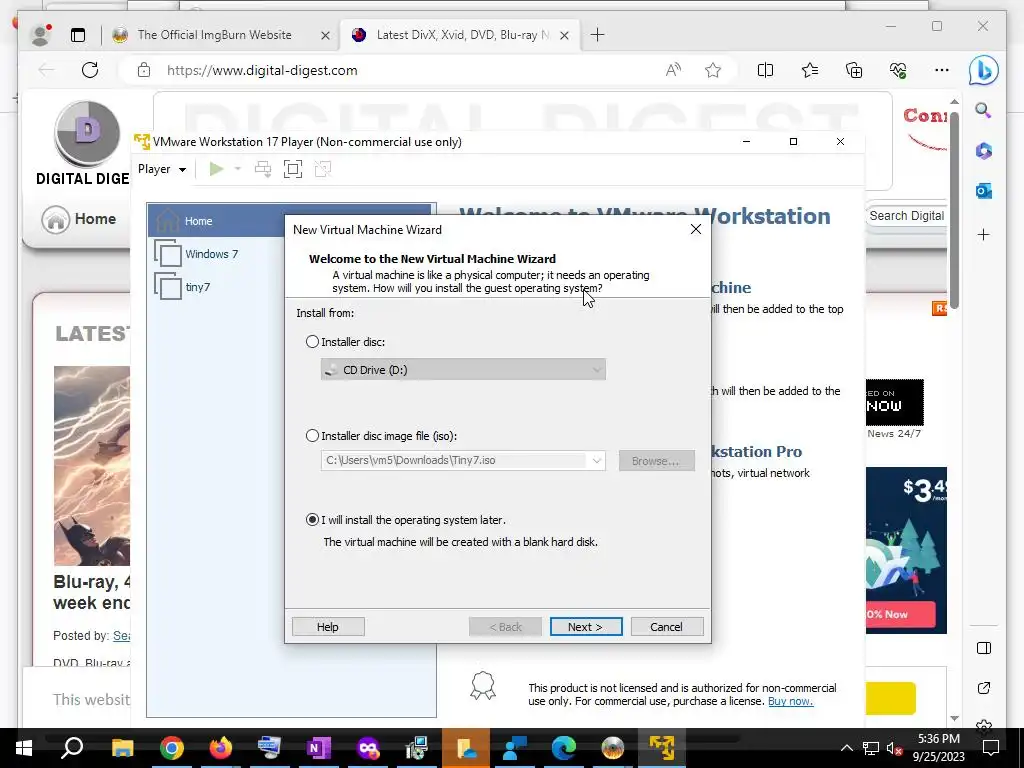The image size is (1024, 768).
Task: Expand the ISO path combo box arrow
Action: click(x=596, y=460)
